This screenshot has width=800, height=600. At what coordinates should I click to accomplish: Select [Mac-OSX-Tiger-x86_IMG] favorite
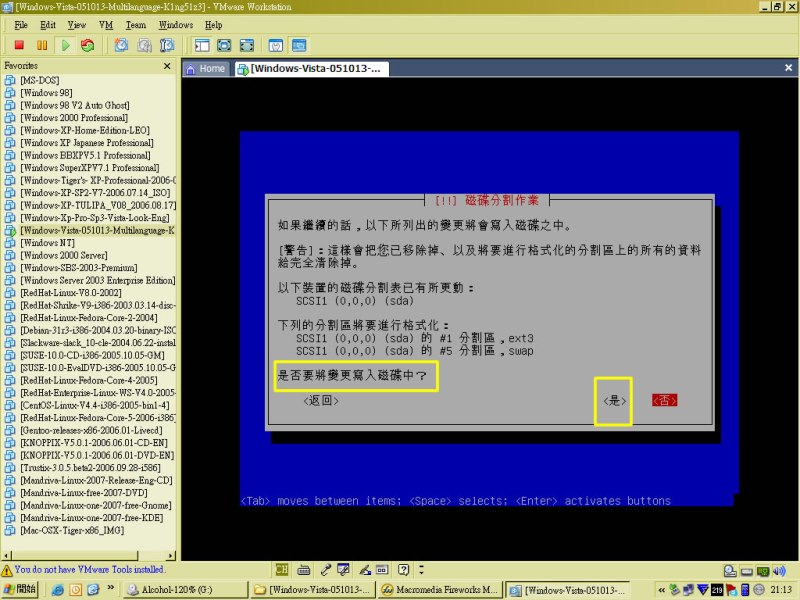[x=72, y=530]
